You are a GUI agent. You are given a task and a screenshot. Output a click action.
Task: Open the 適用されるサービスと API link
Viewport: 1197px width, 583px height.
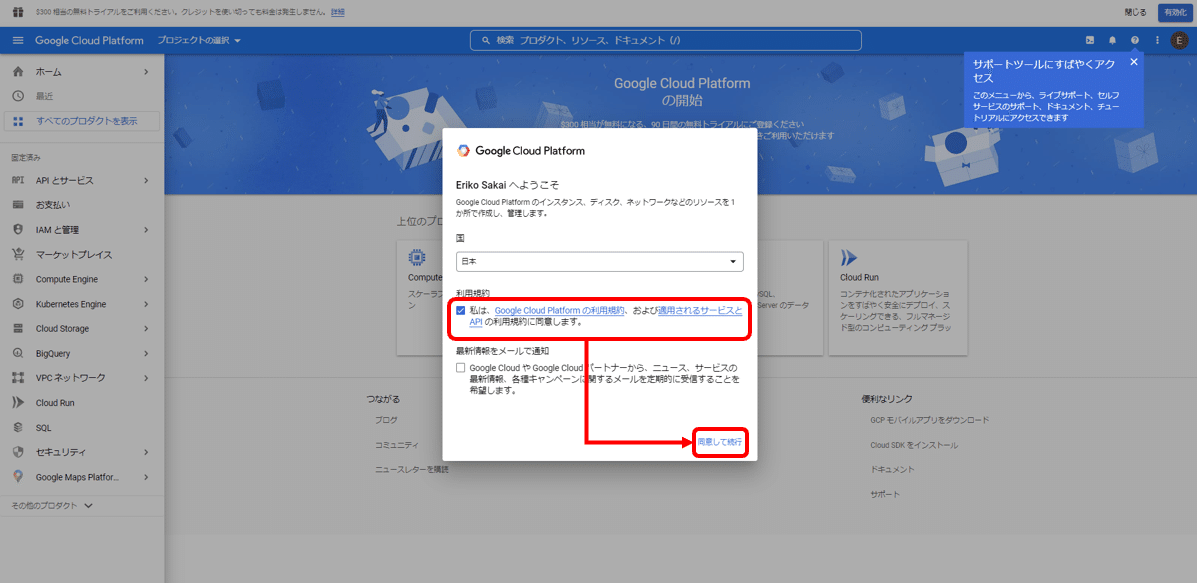(x=699, y=311)
